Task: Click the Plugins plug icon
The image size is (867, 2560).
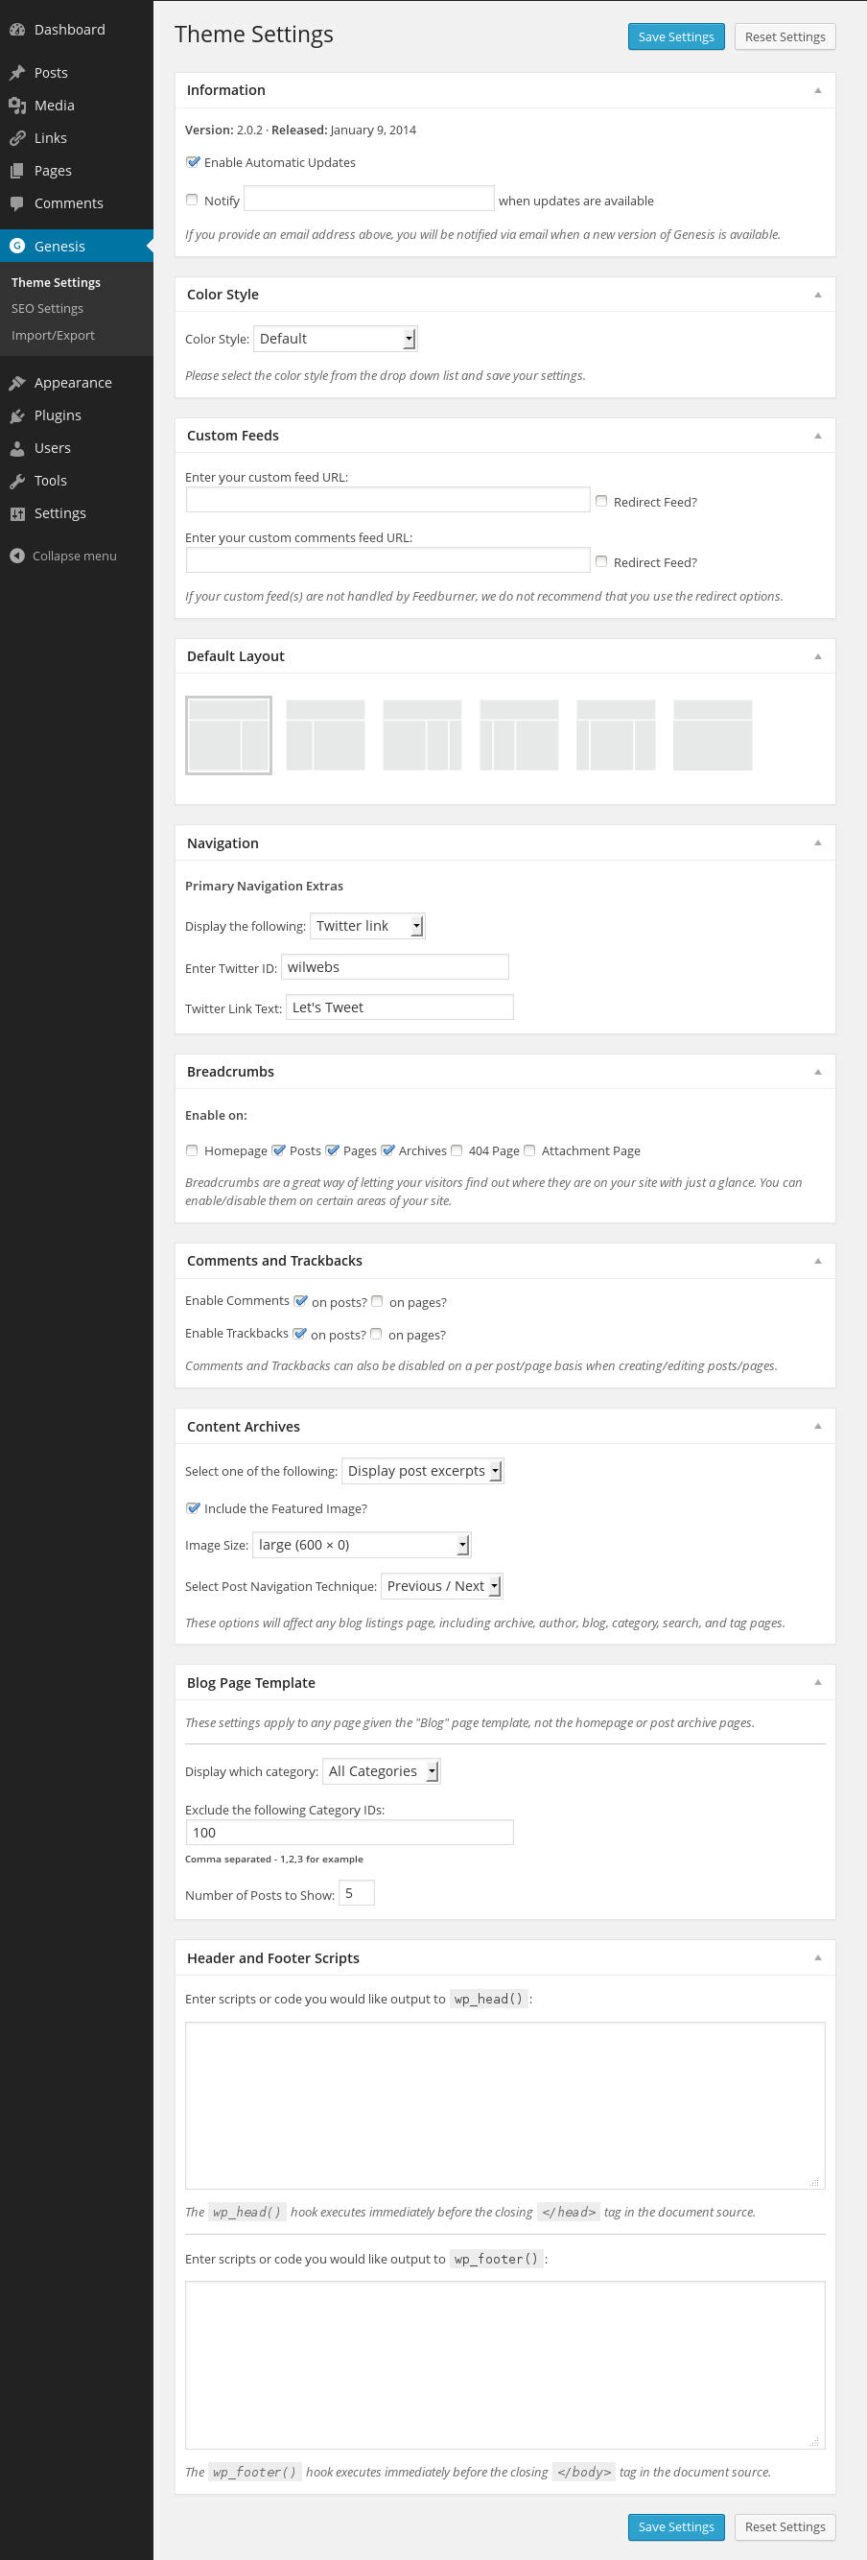Action: (17, 416)
